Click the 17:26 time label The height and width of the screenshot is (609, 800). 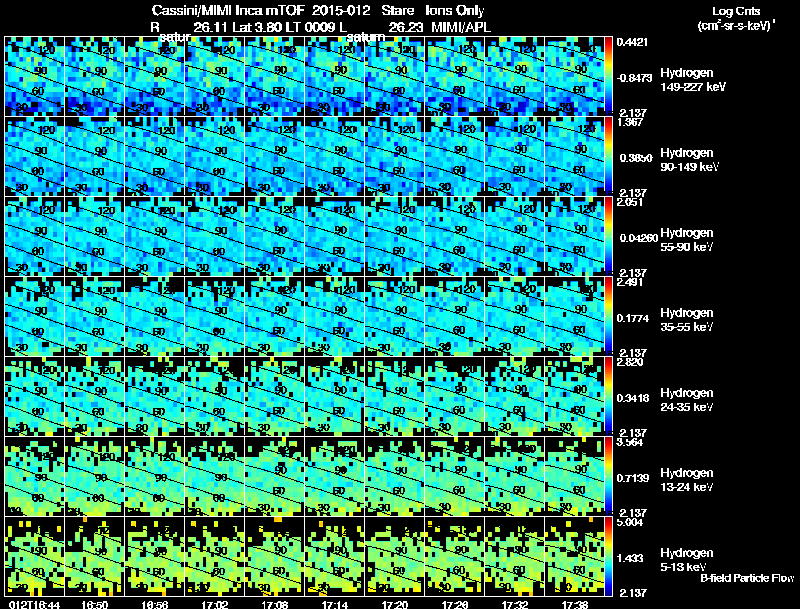click(455, 605)
